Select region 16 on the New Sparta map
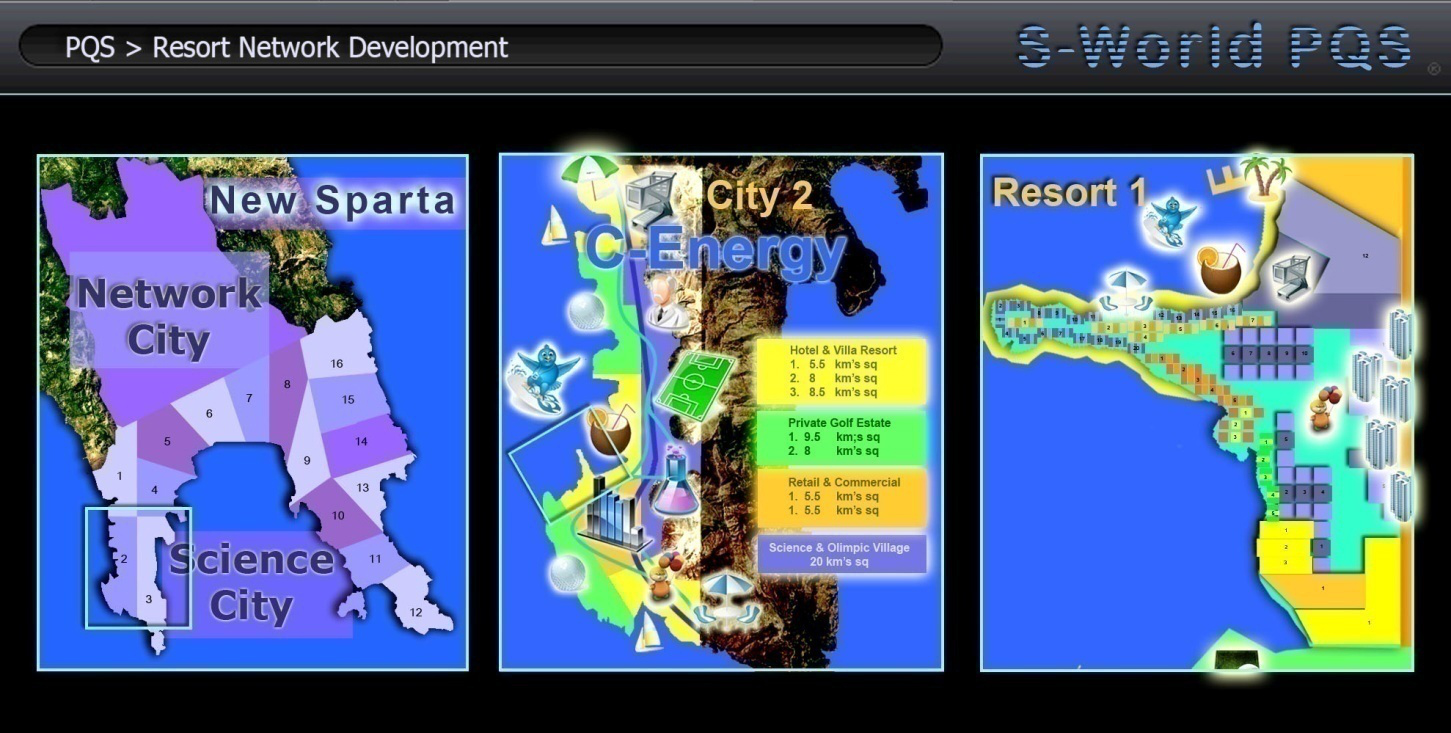The width and height of the screenshot is (1451, 733). coord(337,363)
